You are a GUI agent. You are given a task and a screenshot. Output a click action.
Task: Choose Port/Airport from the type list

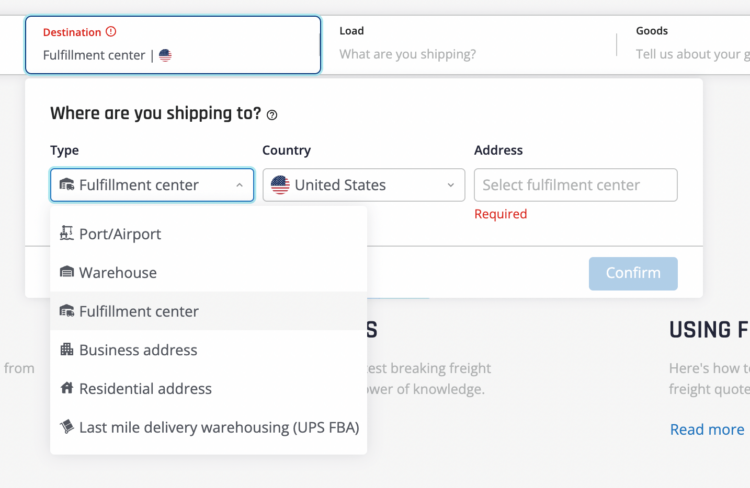(209, 234)
